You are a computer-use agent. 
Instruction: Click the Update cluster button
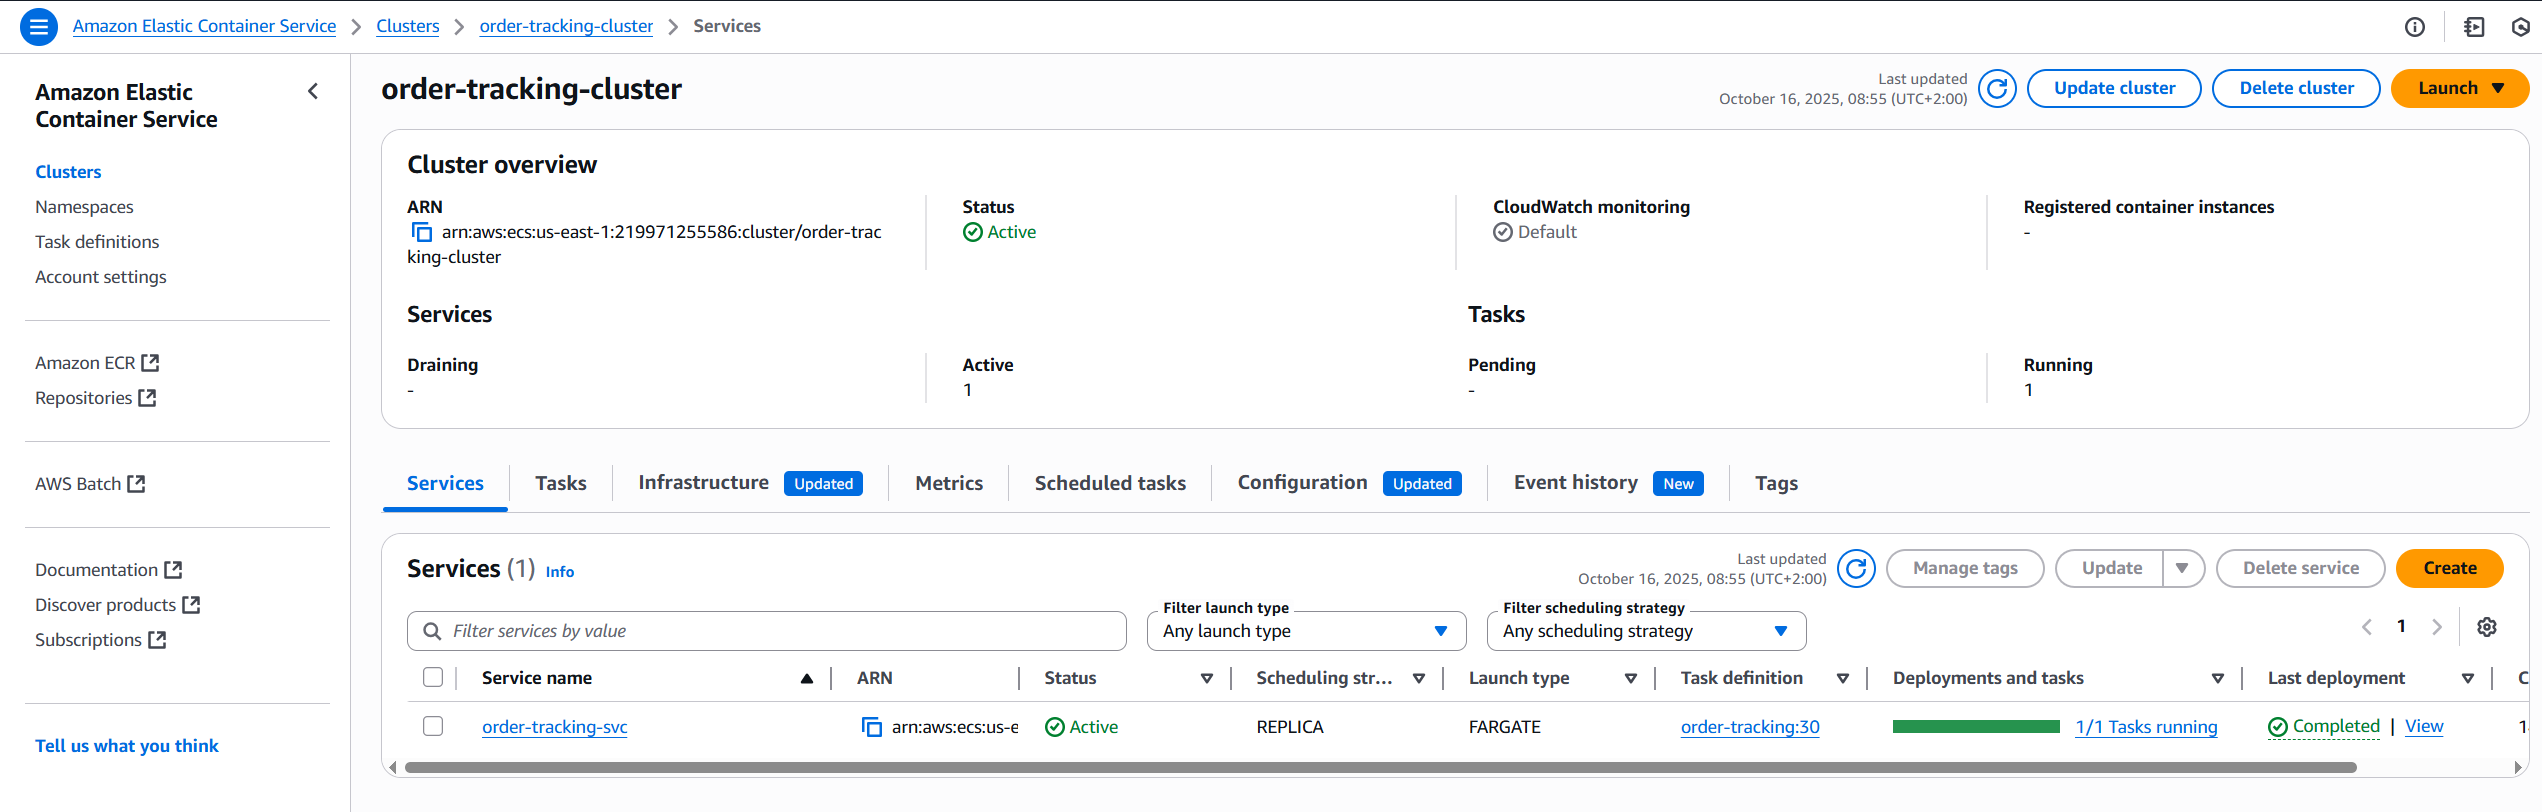coord(2114,89)
